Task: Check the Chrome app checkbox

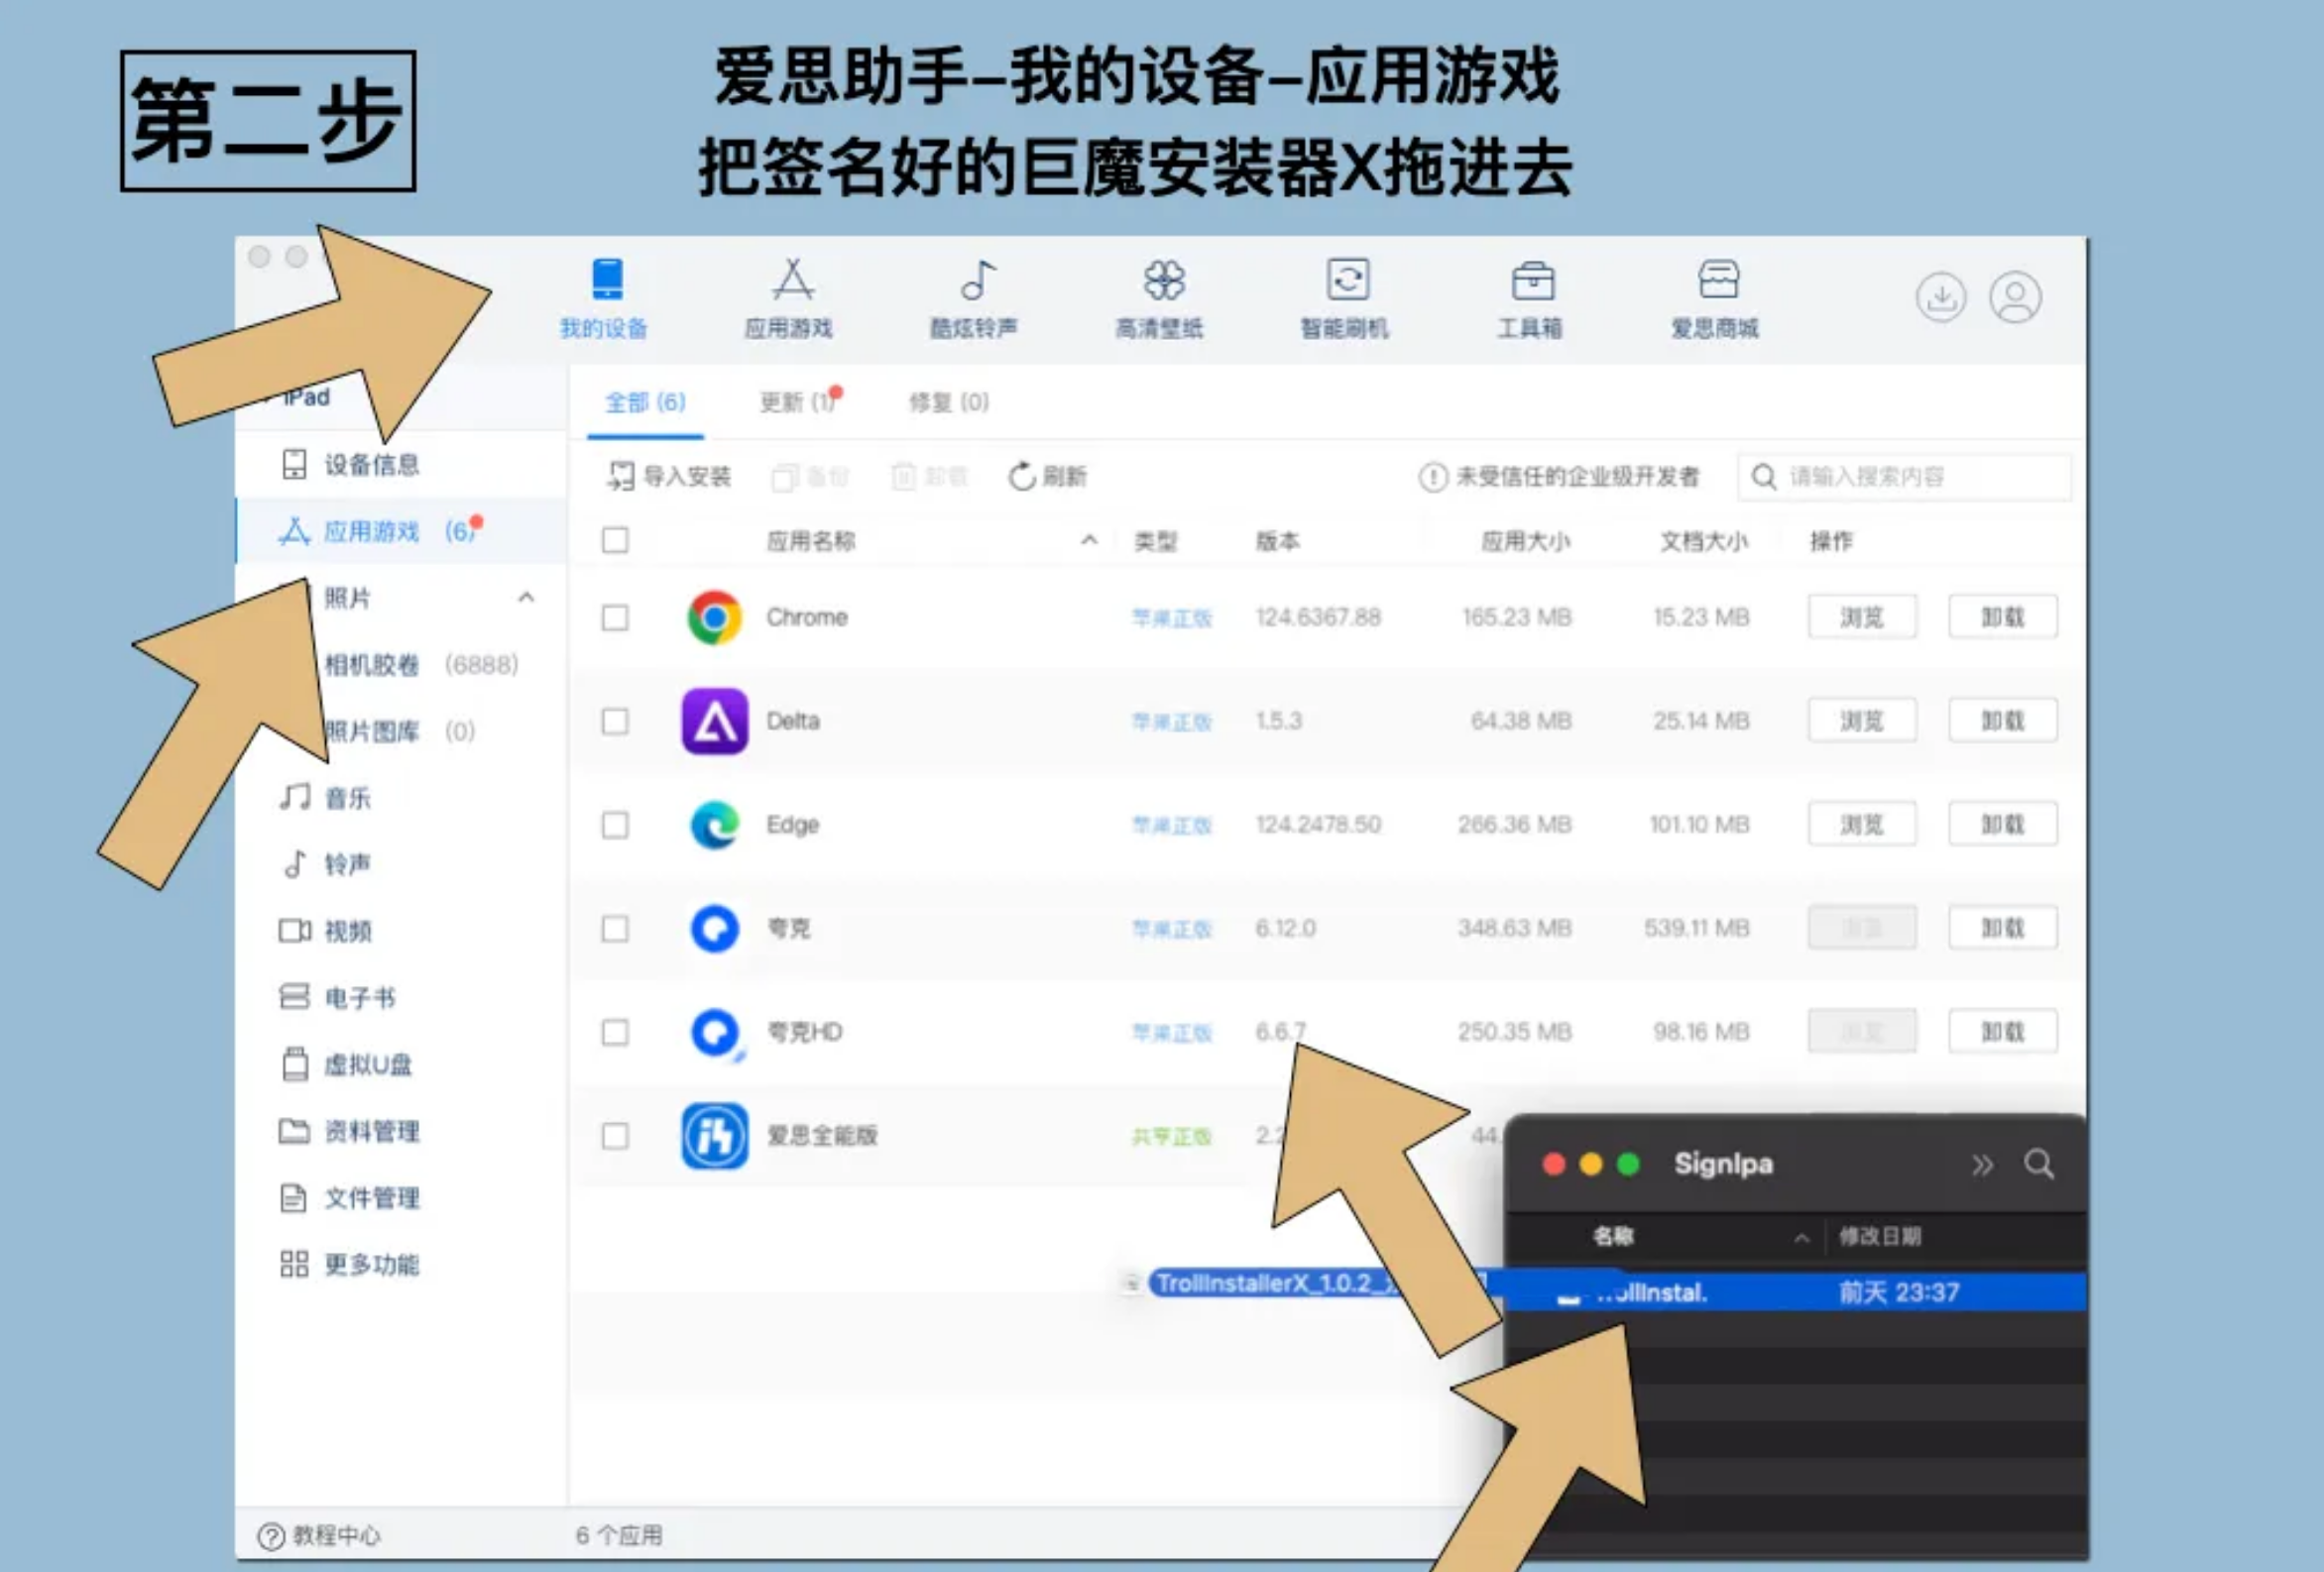Action: click(615, 618)
